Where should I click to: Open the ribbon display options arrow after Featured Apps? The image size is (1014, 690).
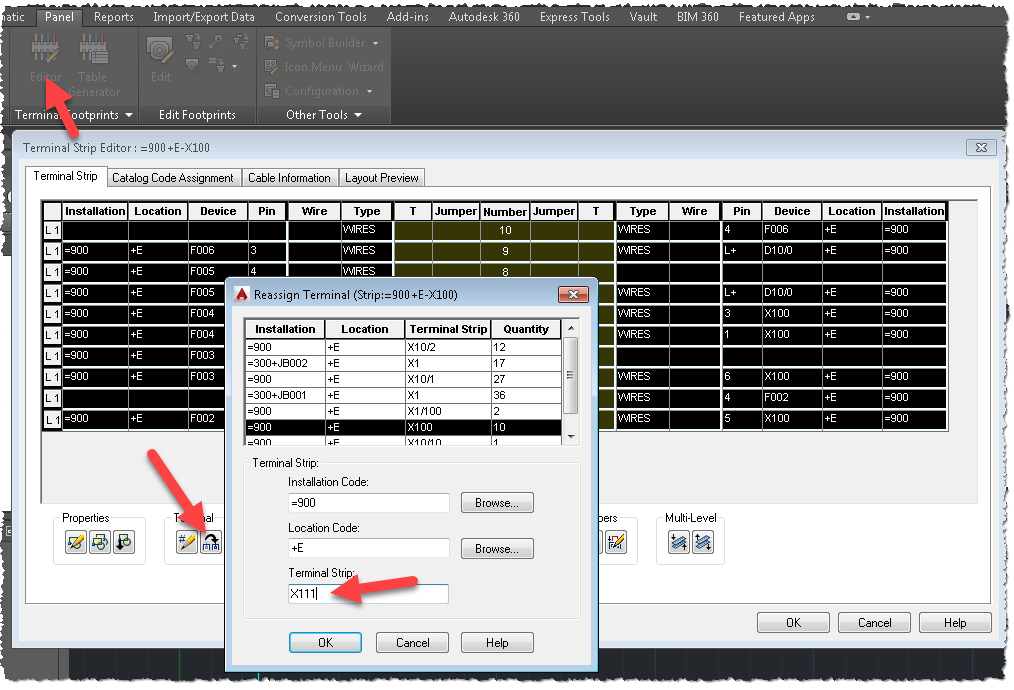coord(867,17)
